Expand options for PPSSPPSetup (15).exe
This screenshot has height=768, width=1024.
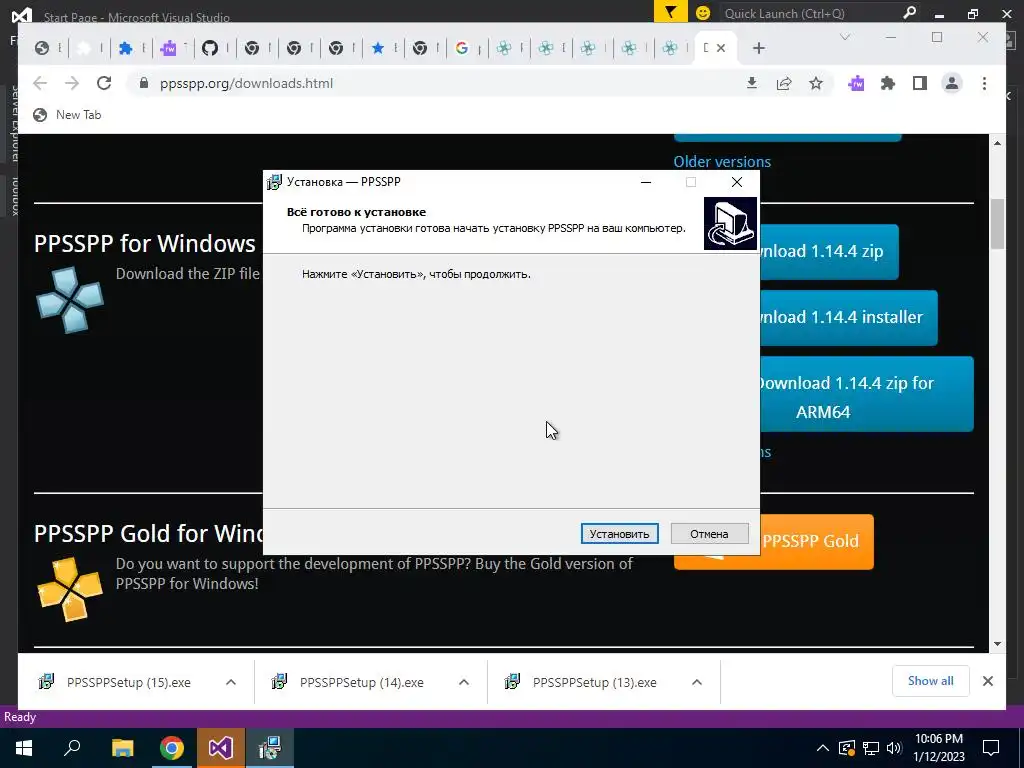coord(231,682)
